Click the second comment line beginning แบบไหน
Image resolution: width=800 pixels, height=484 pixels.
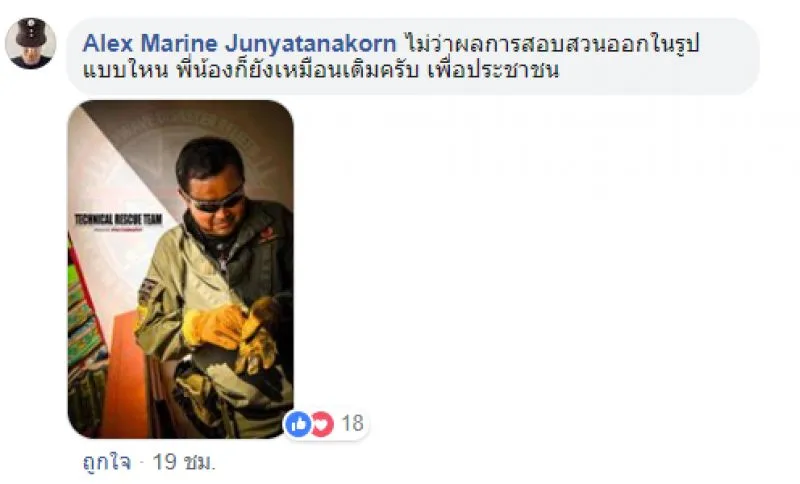pos(321,70)
